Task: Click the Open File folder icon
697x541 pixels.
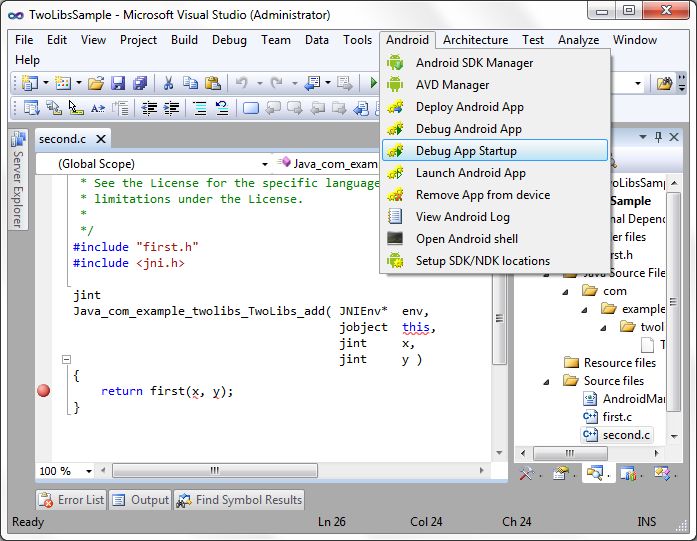Action: coord(96,83)
